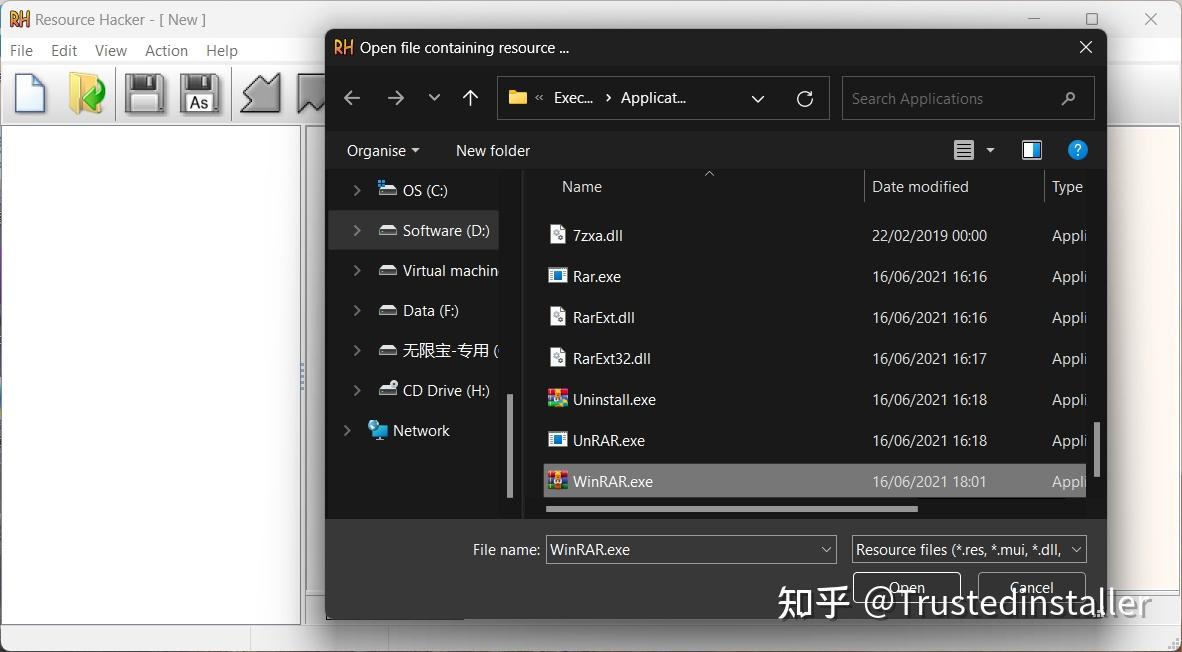
Task: Expand the OS (C:) drive node
Action: (357, 191)
